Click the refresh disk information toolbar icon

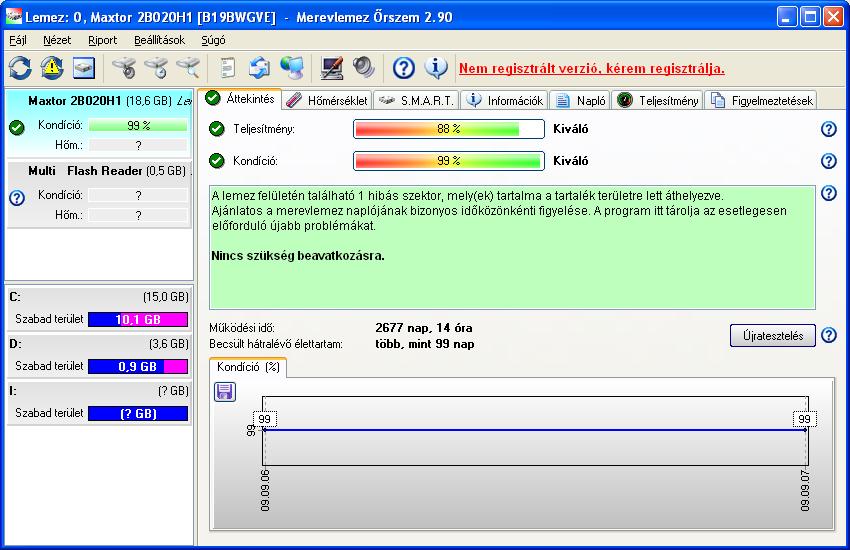[20, 68]
